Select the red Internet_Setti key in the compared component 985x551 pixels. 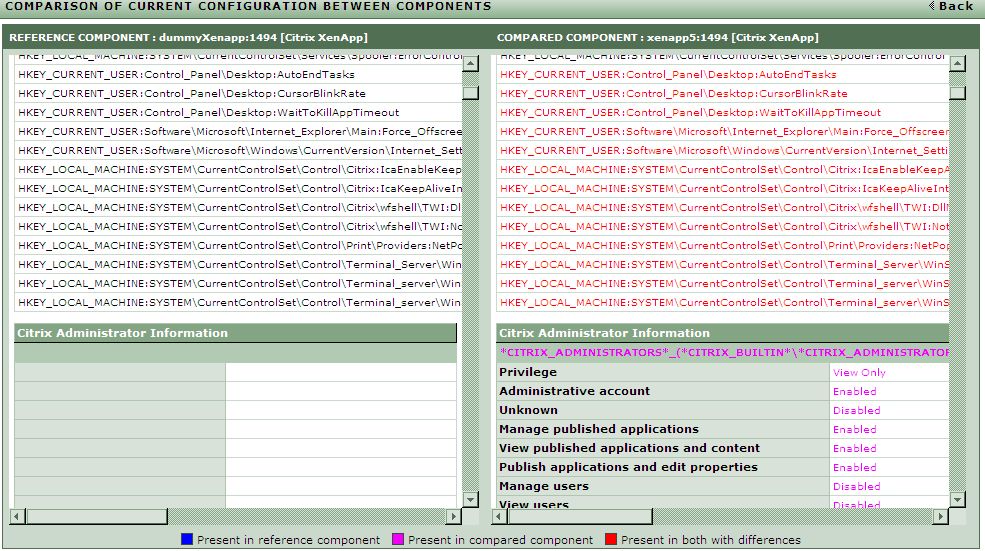[724, 150]
